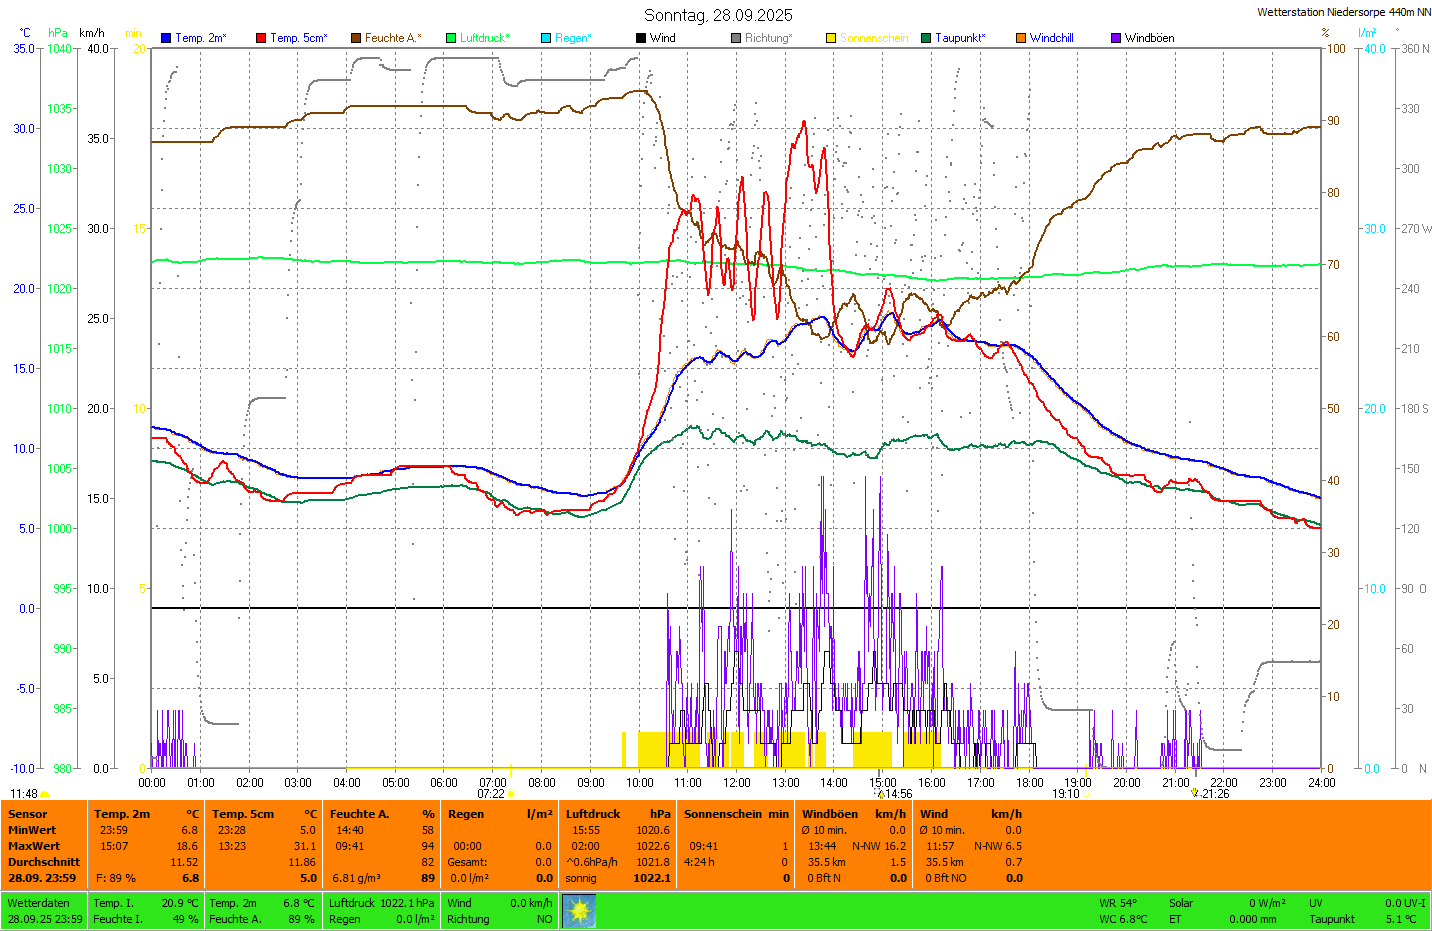Screen dimensions: 1432x931
Task: Click the sunny weather icon in status bar
Action: coord(579,911)
